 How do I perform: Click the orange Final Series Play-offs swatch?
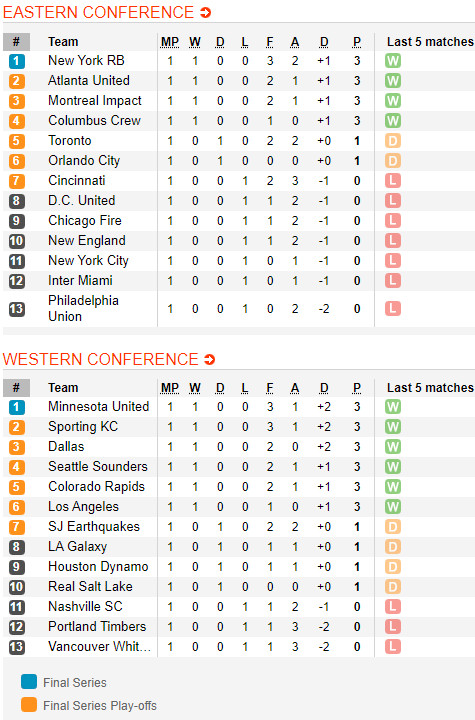[29, 705]
